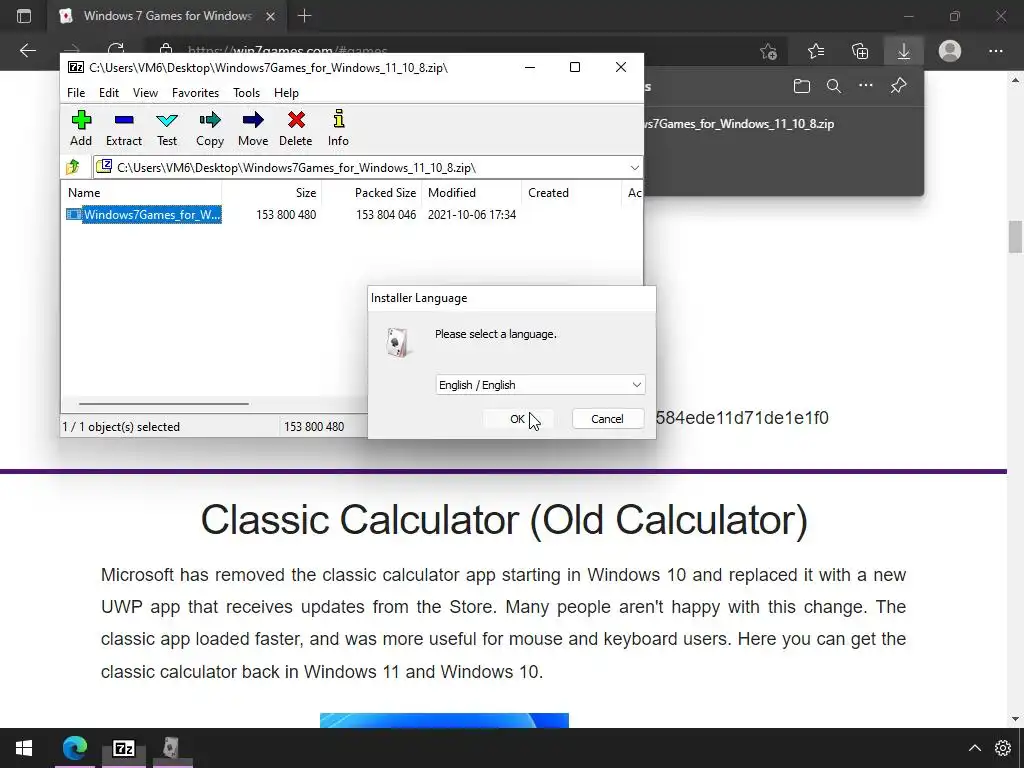Search downloads in Edge downloads panel

click(x=833, y=86)
